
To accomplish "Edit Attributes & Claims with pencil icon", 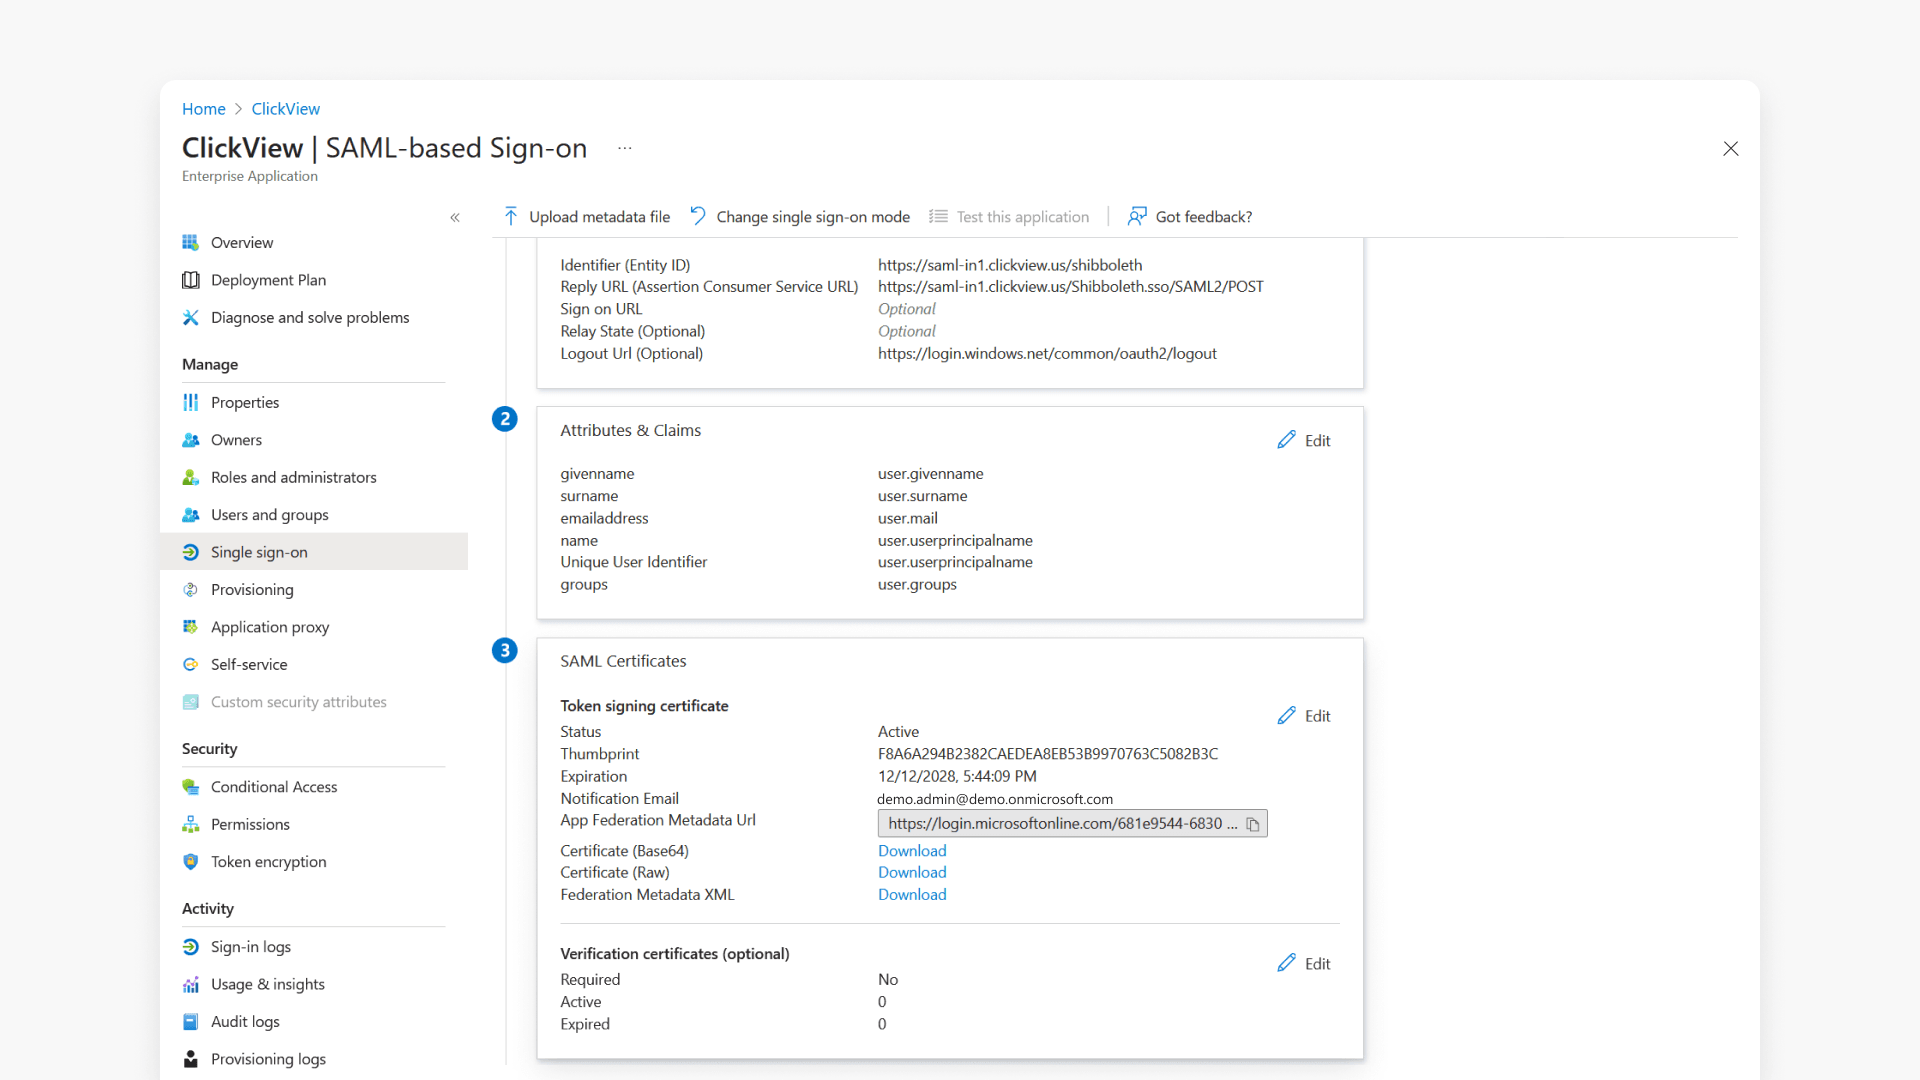I will click(1305, 440).
